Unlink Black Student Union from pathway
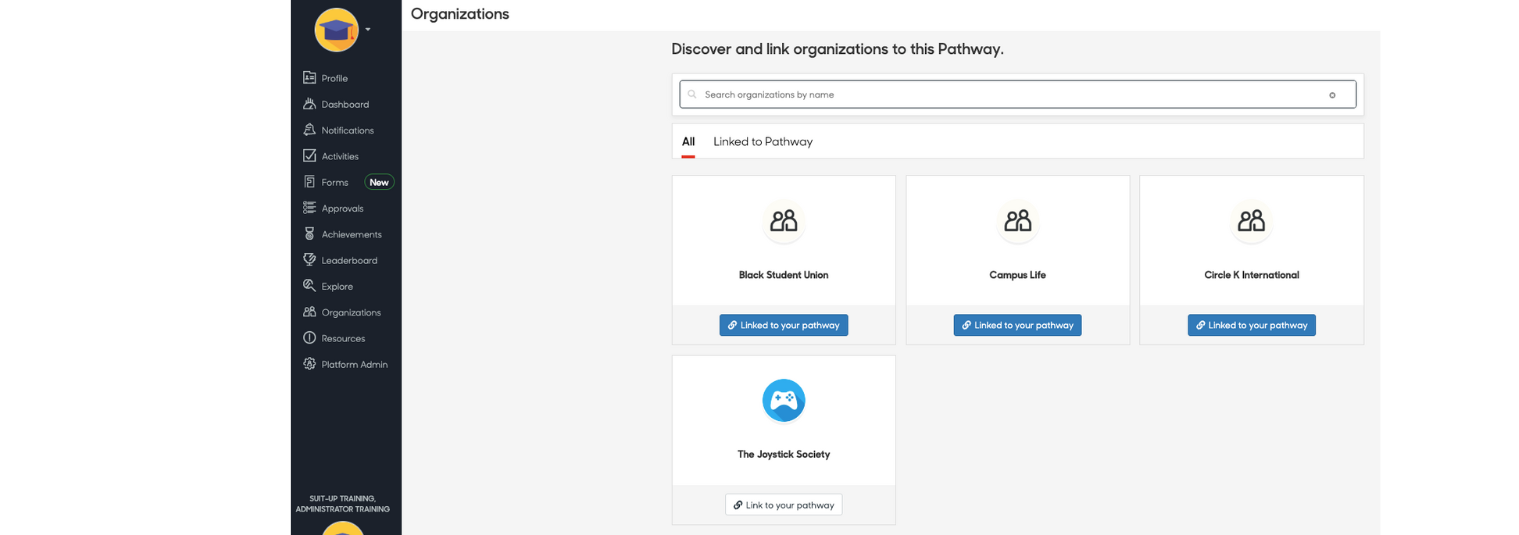Viewport: 1519px width, 535px height. pyautogui.click(x=784, y=325)
